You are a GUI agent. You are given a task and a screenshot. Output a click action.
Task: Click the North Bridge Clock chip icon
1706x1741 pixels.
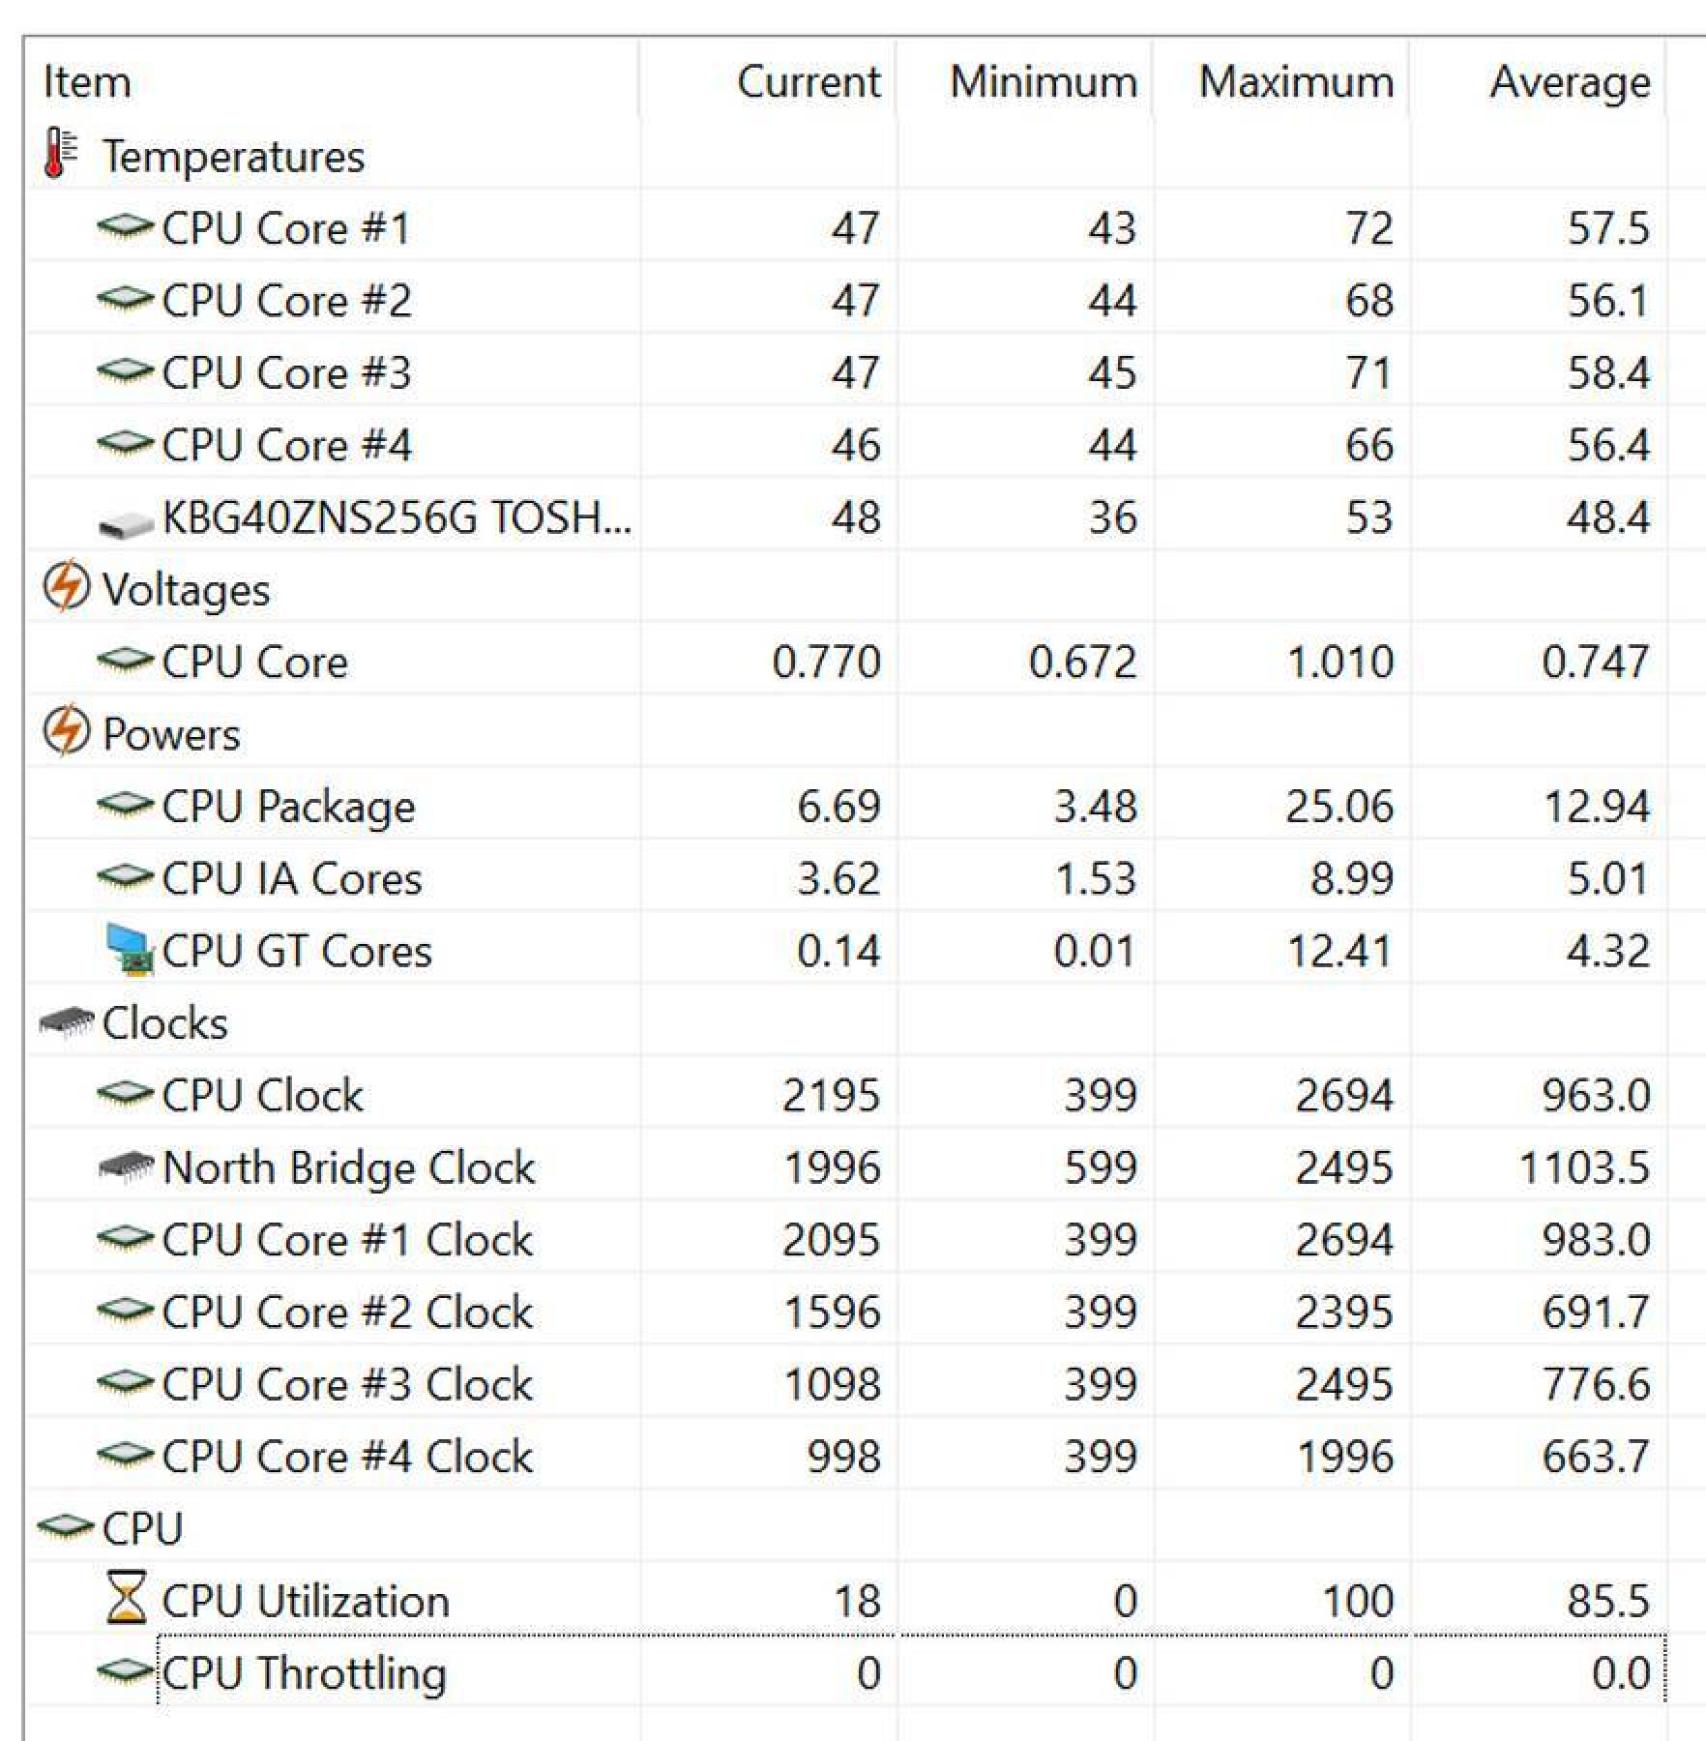coord(127,1165)
